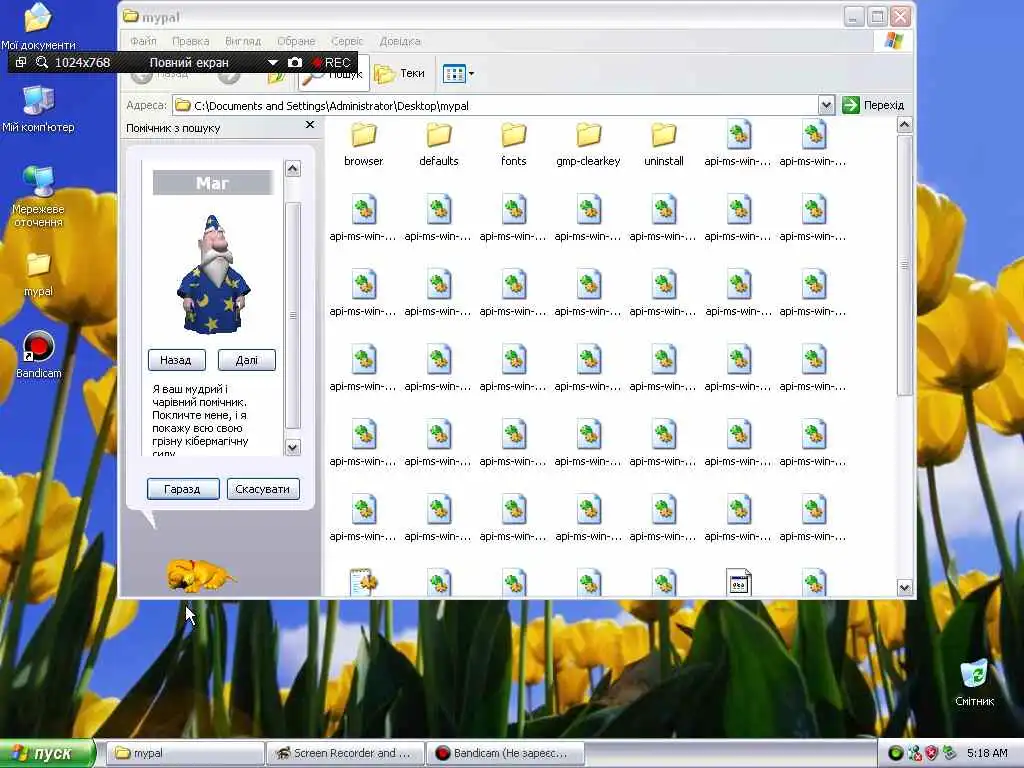Select the mypal folder on desktop
Viewport: 1024px width, 768px height.
38,274
